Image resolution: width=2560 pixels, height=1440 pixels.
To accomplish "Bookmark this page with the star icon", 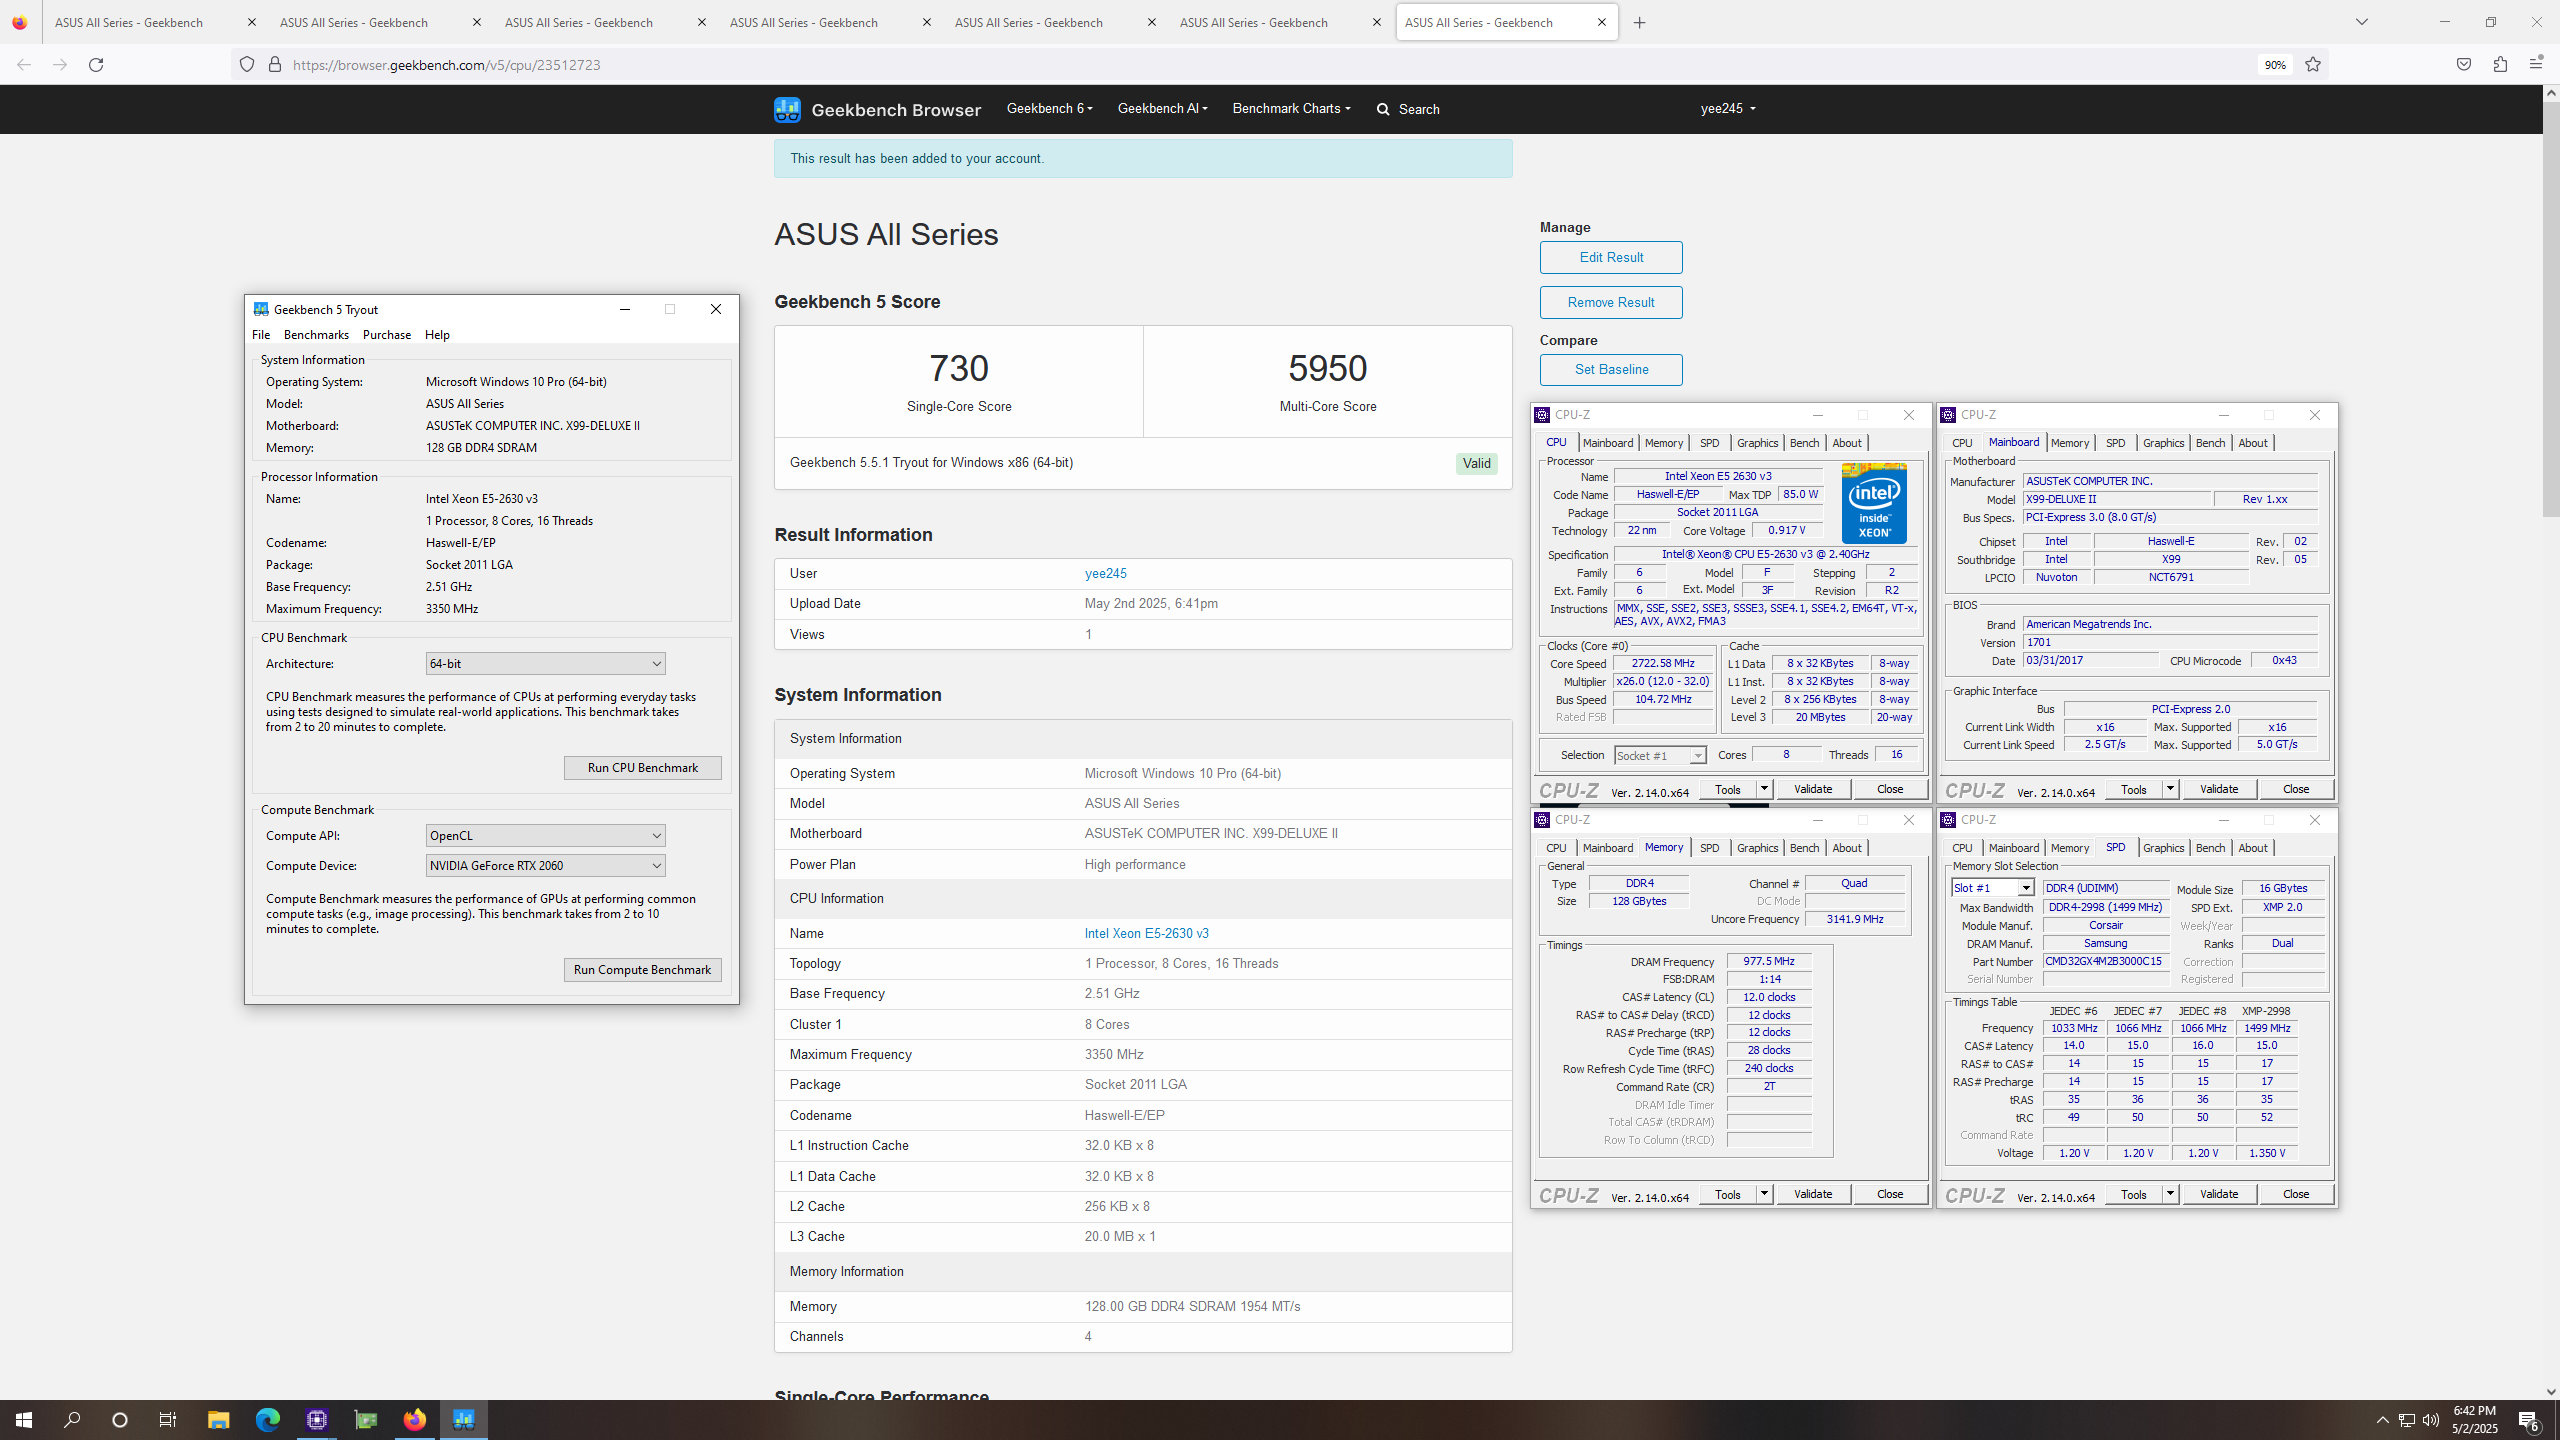I will point(2312,65).
